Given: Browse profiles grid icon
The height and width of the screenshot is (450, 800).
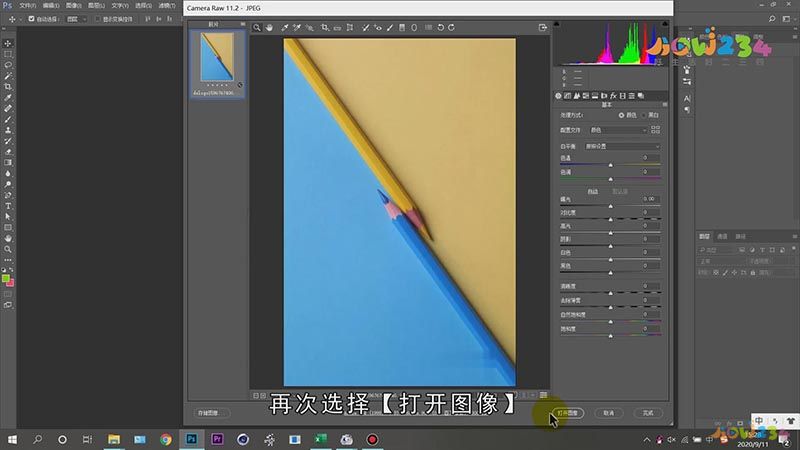Looking at the screenshot, I should click(656, 130).
